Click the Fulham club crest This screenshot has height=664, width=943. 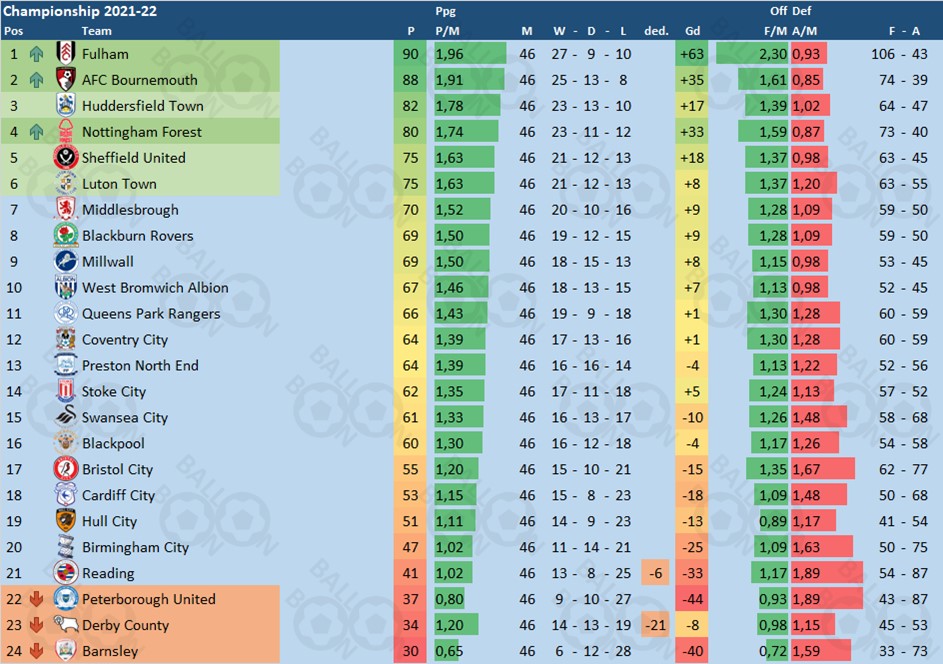66,54
